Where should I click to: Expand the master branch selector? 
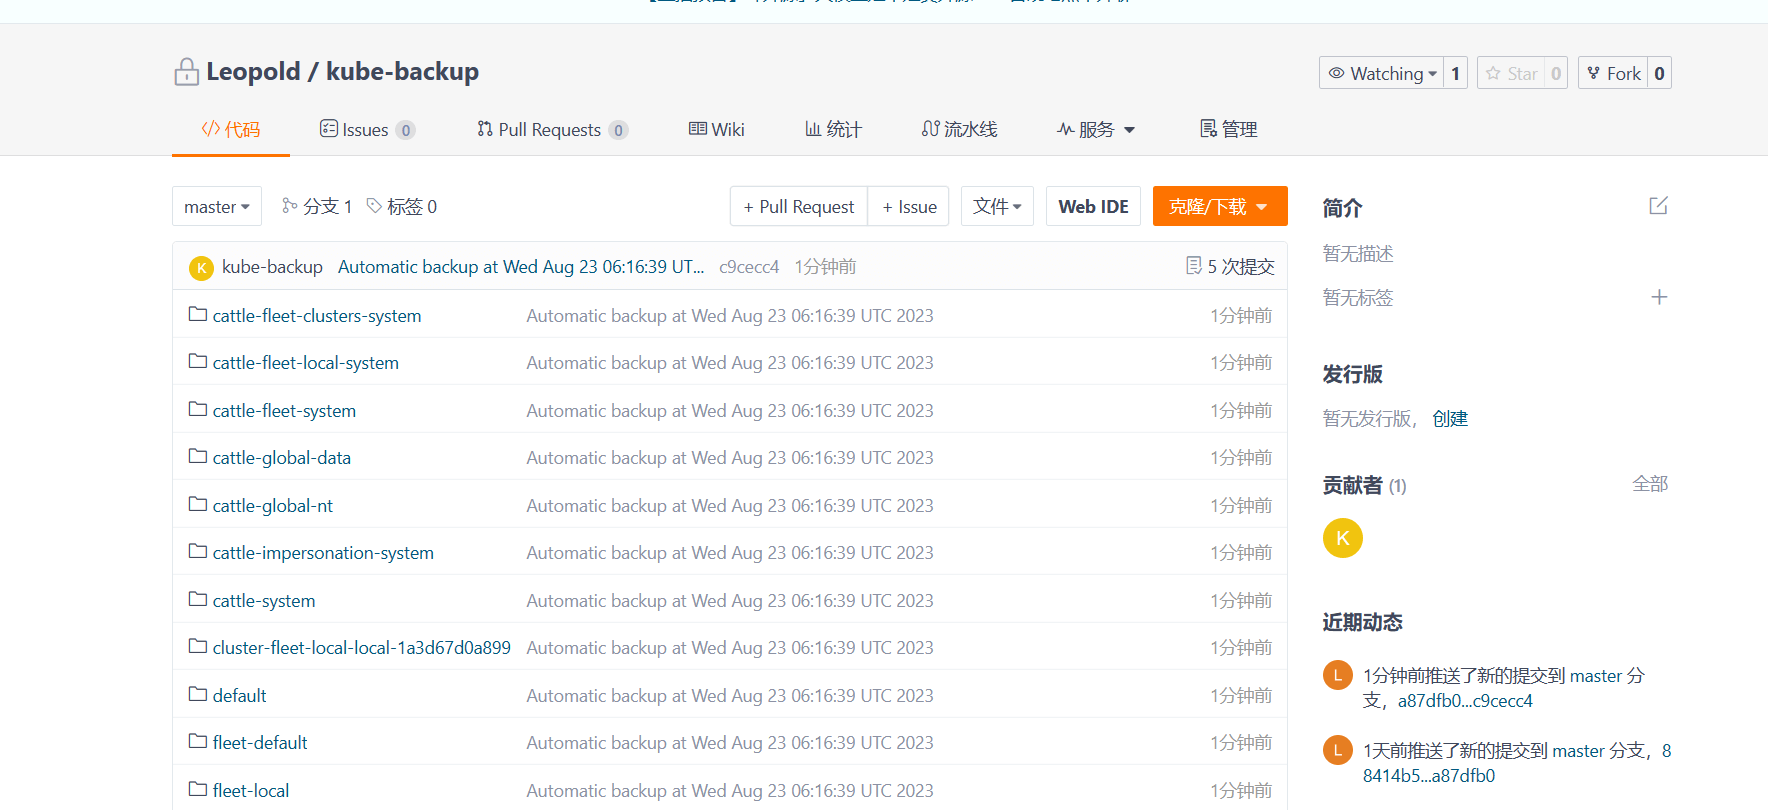click(x=216, y=206)
